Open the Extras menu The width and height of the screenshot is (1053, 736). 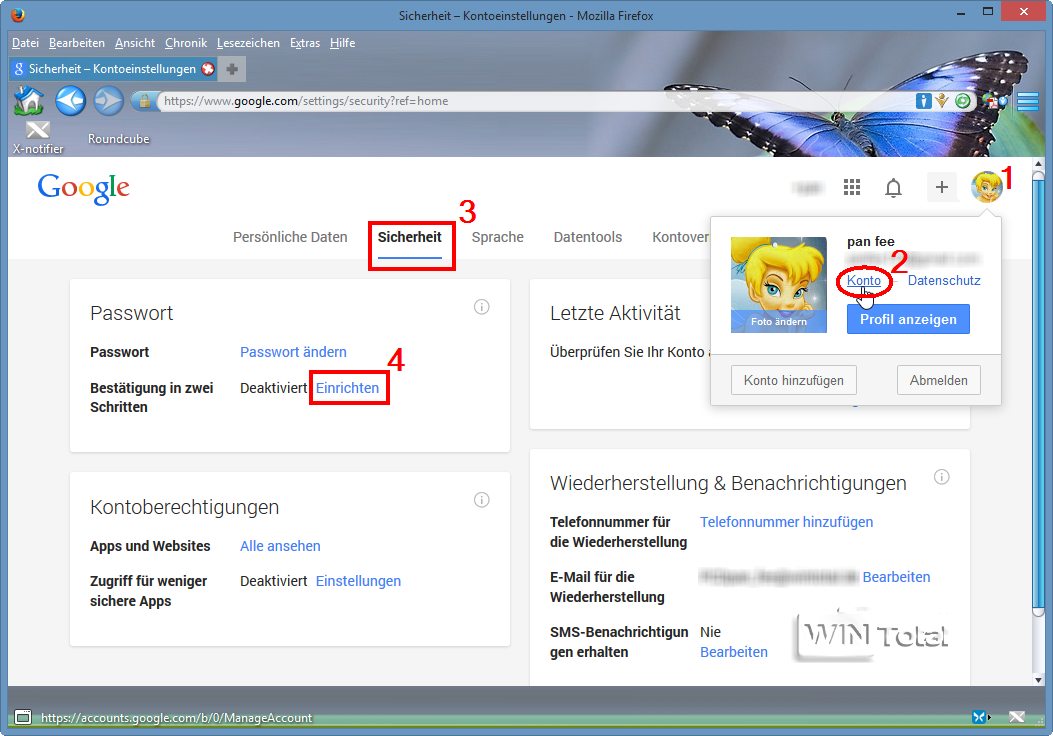pyautogui.click(x=305, y=43)
